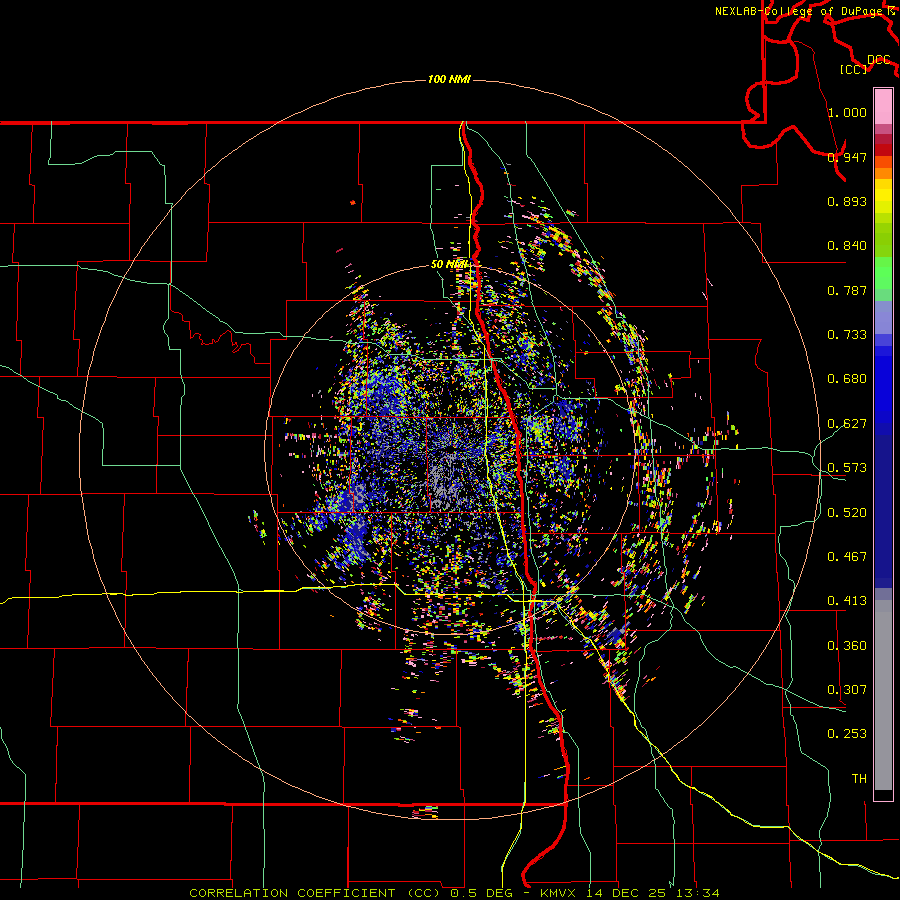Screen dimensions: 900x900
Task: Click the 50 NMI range ring label
Action: [x=450, y=265]
